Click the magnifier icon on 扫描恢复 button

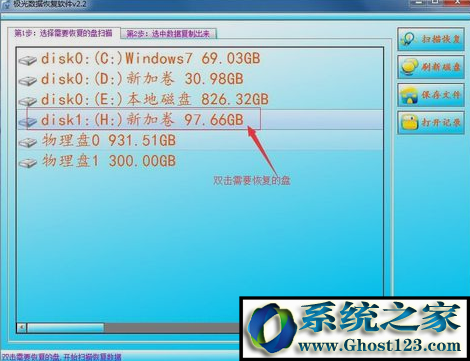pyautogui.click(x=409, y=39)
